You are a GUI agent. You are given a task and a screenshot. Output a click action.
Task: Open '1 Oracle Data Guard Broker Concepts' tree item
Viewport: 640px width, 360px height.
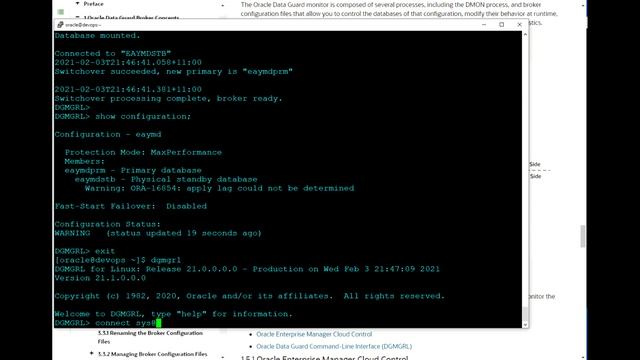(x=131, y=18)
